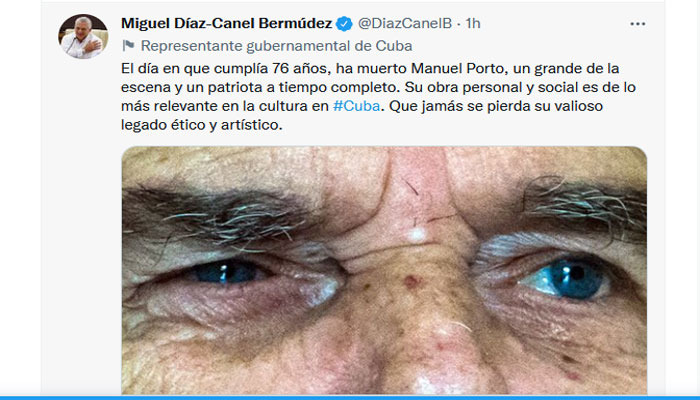The width and height of the screenshot is (700, 400).
Task: Click the darker shadowed eye in the photo
Action: click(x=228, y=272)
